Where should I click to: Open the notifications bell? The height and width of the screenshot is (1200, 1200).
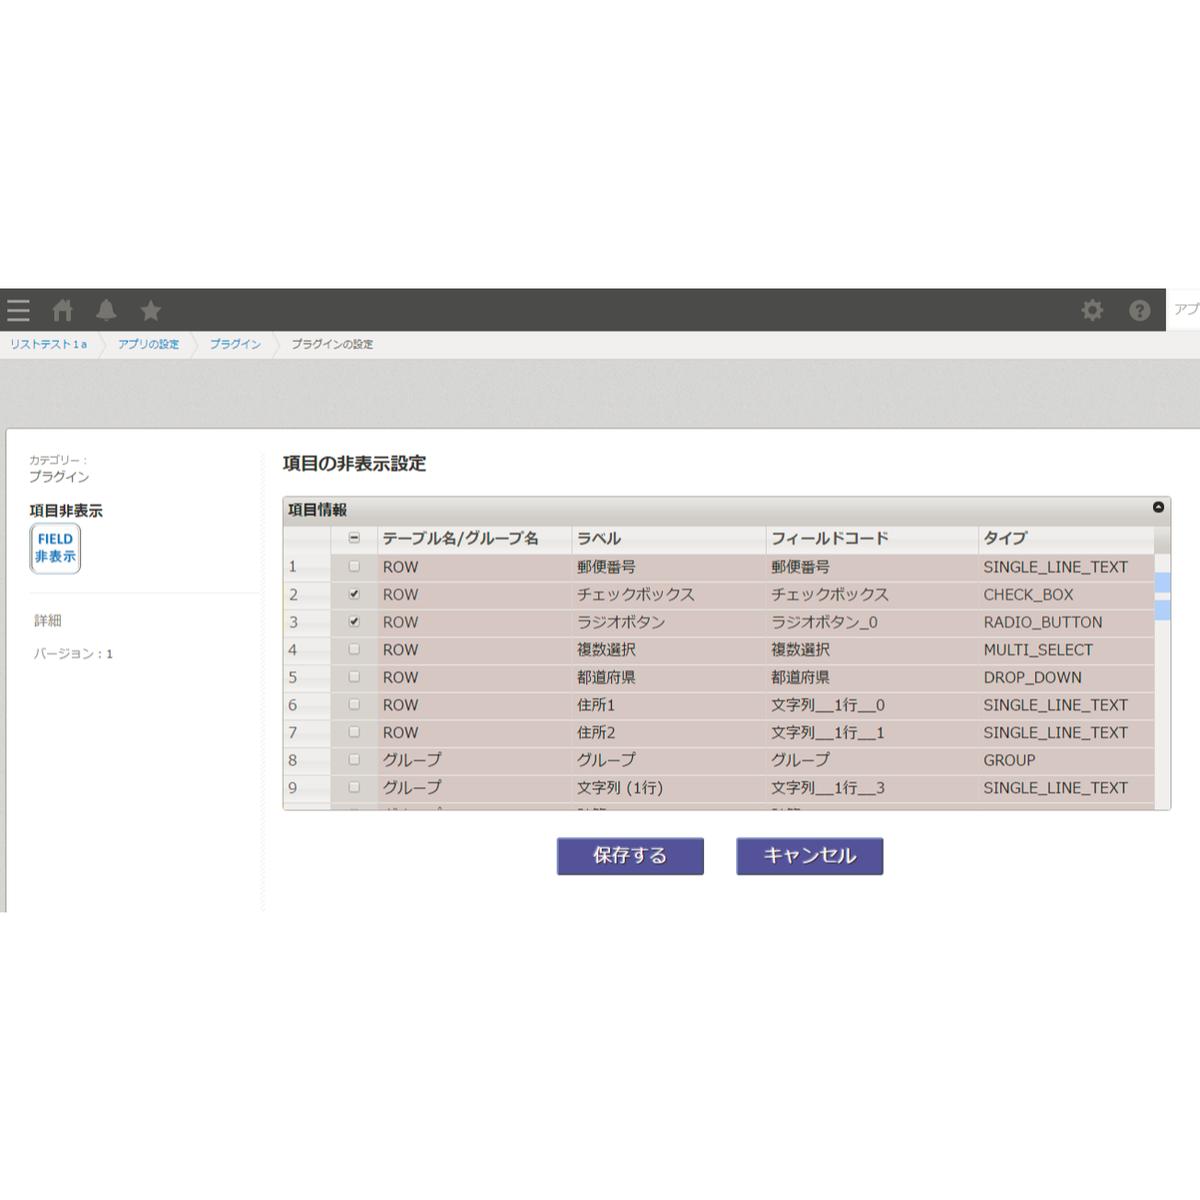pyautogui.click(x=106, y=311)
